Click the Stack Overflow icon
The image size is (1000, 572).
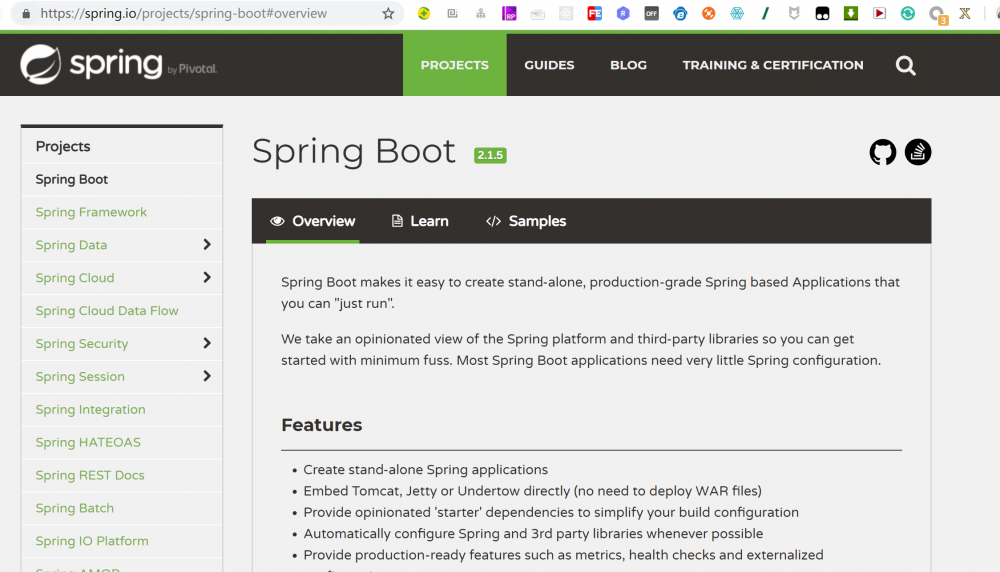(918, 152)
